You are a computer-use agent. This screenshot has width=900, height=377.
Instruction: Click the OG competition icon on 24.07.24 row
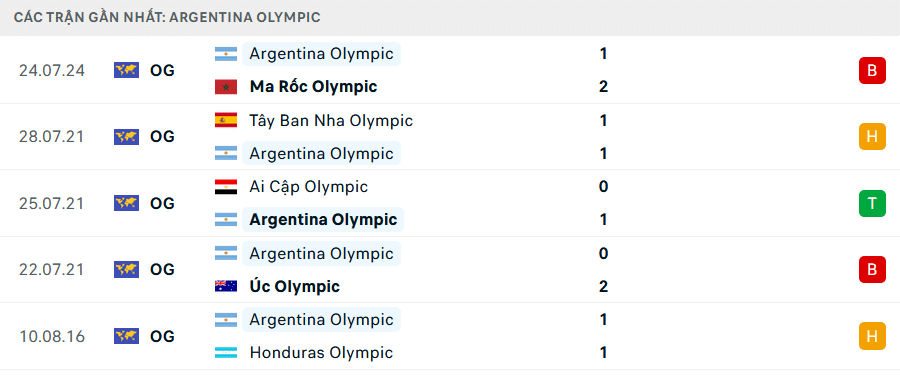(x=126, y=71)
